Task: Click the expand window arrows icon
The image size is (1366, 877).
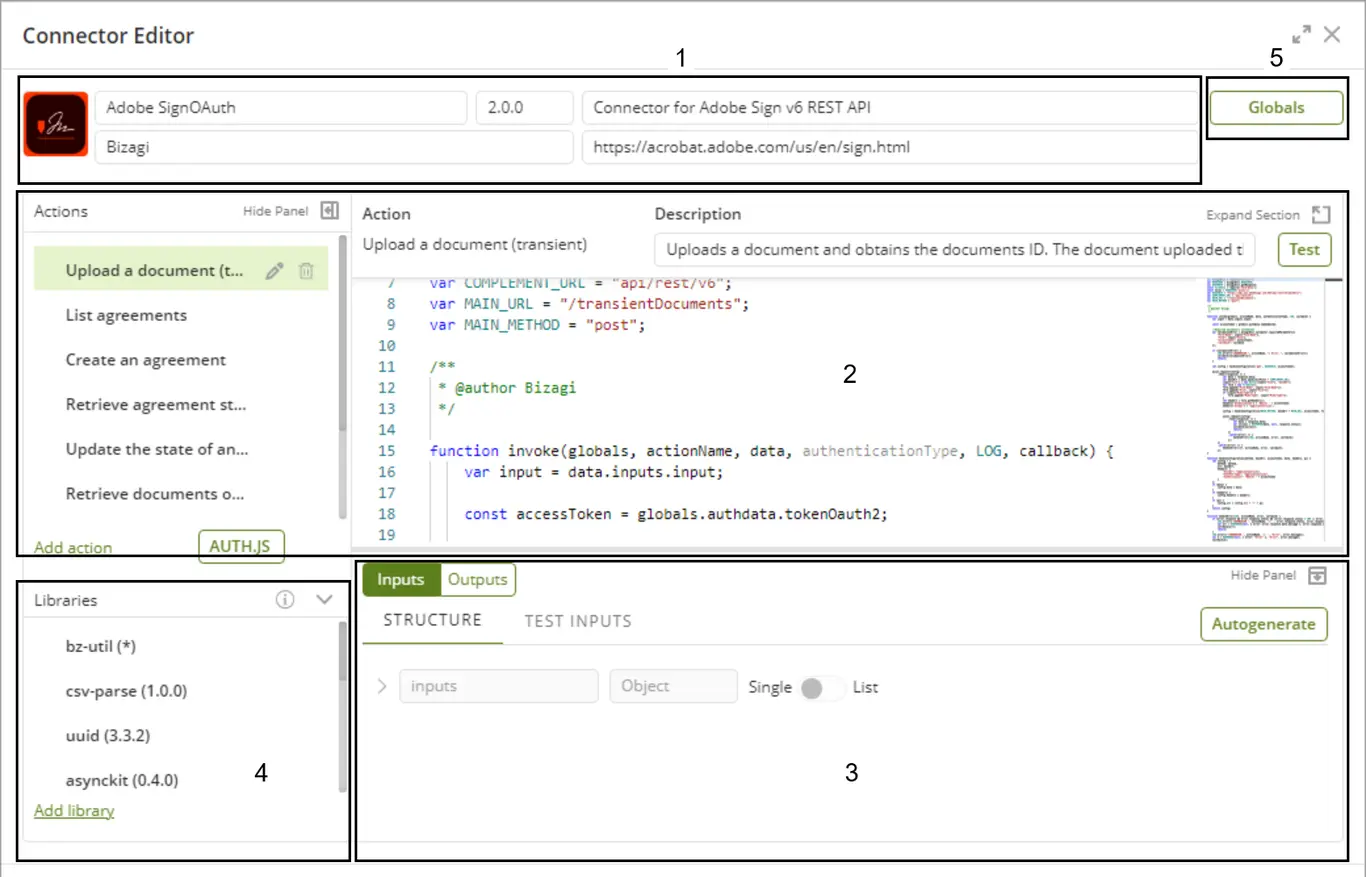Action: tap(1301, 35)
